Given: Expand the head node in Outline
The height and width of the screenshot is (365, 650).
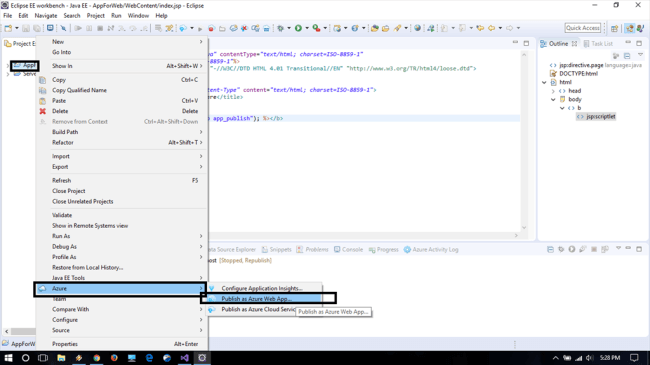Looking at the screenshot, I should 553,91.
